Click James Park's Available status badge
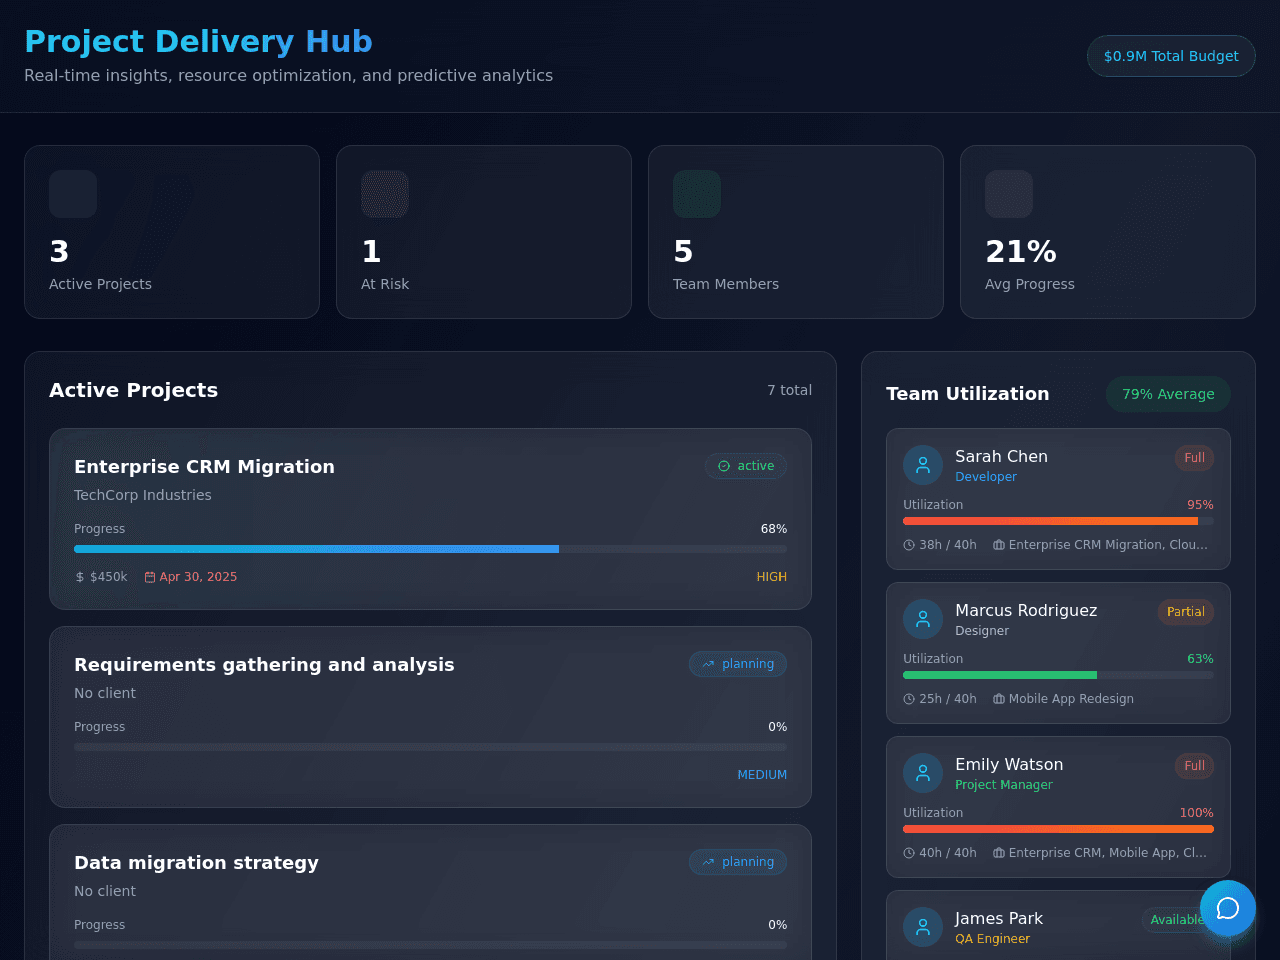1280x960 pixels. click(x=1177, y=920)
